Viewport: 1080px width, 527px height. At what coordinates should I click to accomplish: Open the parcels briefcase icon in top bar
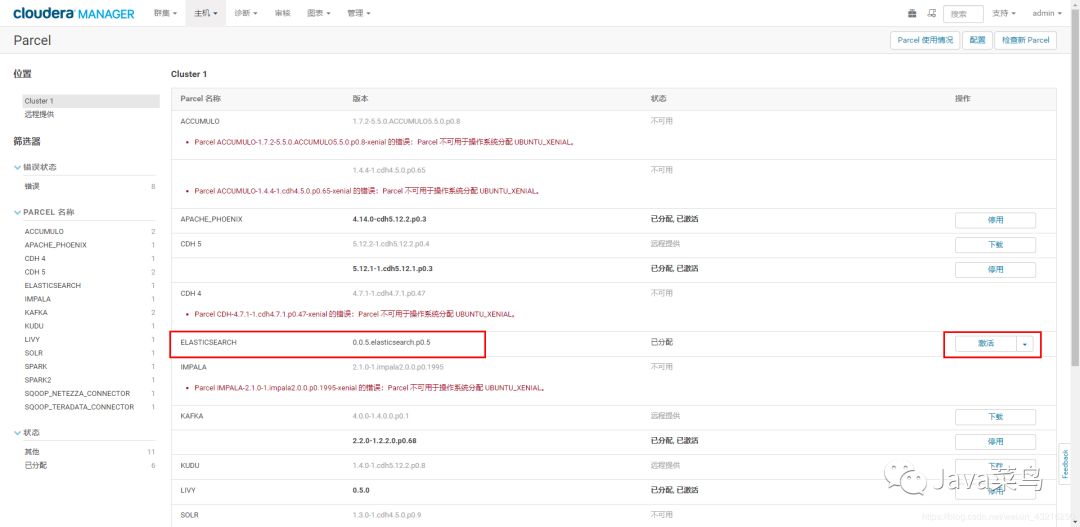pos(913,13)
